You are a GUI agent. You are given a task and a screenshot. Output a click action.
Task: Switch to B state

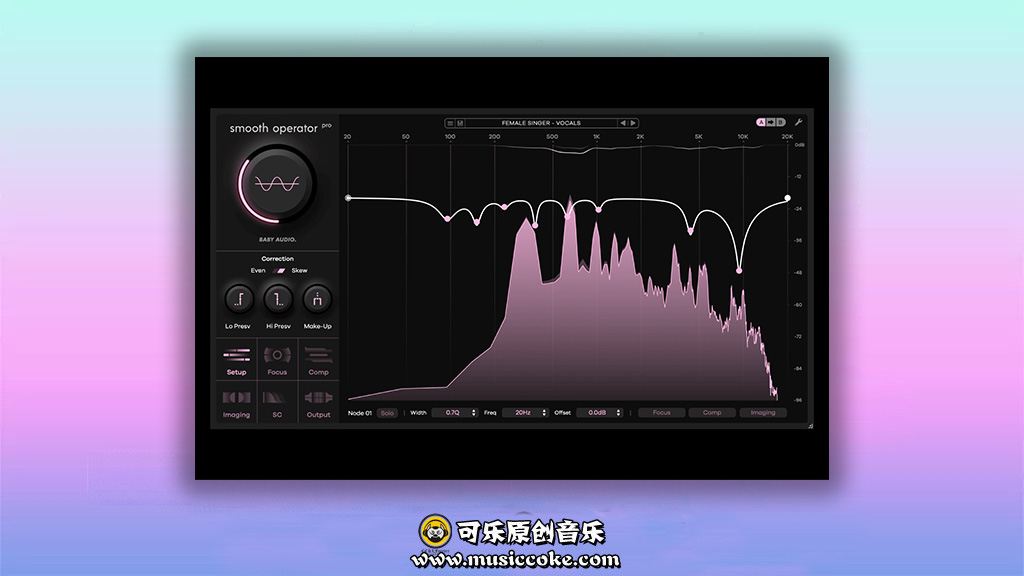780,122
